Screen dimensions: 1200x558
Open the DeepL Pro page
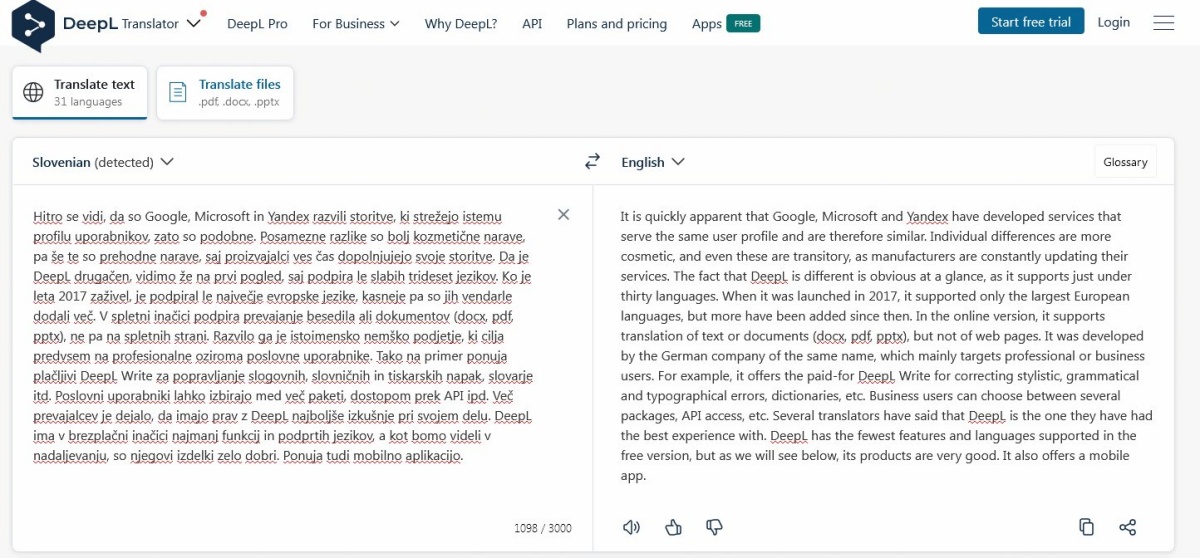point(257,23)
